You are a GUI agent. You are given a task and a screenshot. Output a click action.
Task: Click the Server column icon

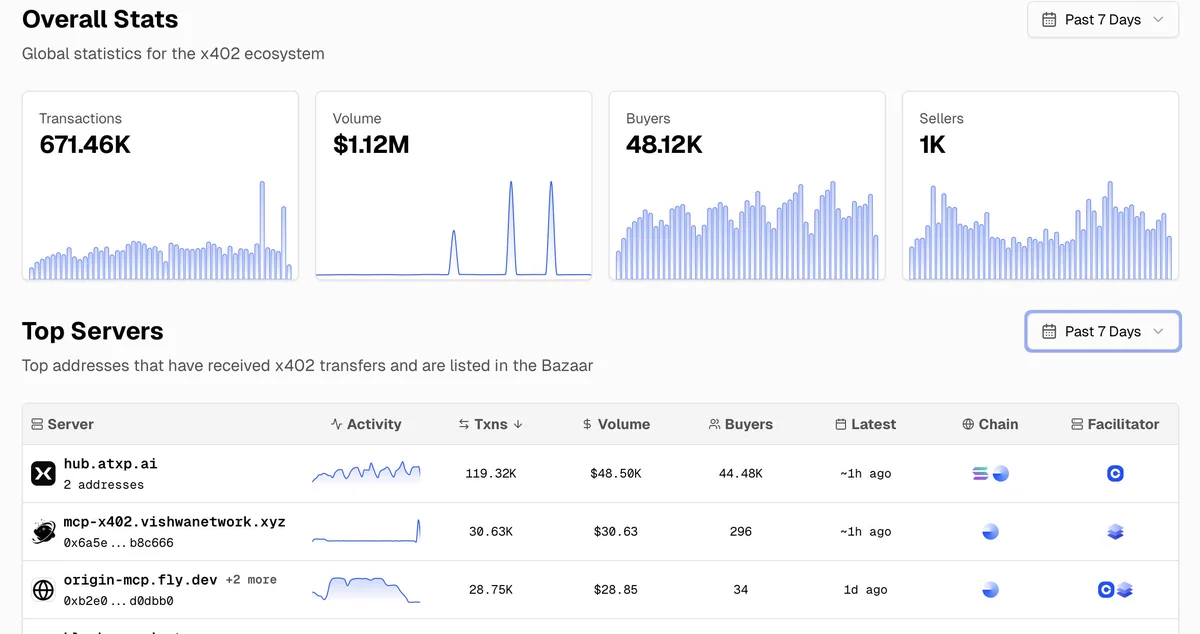tap(37, 424)
